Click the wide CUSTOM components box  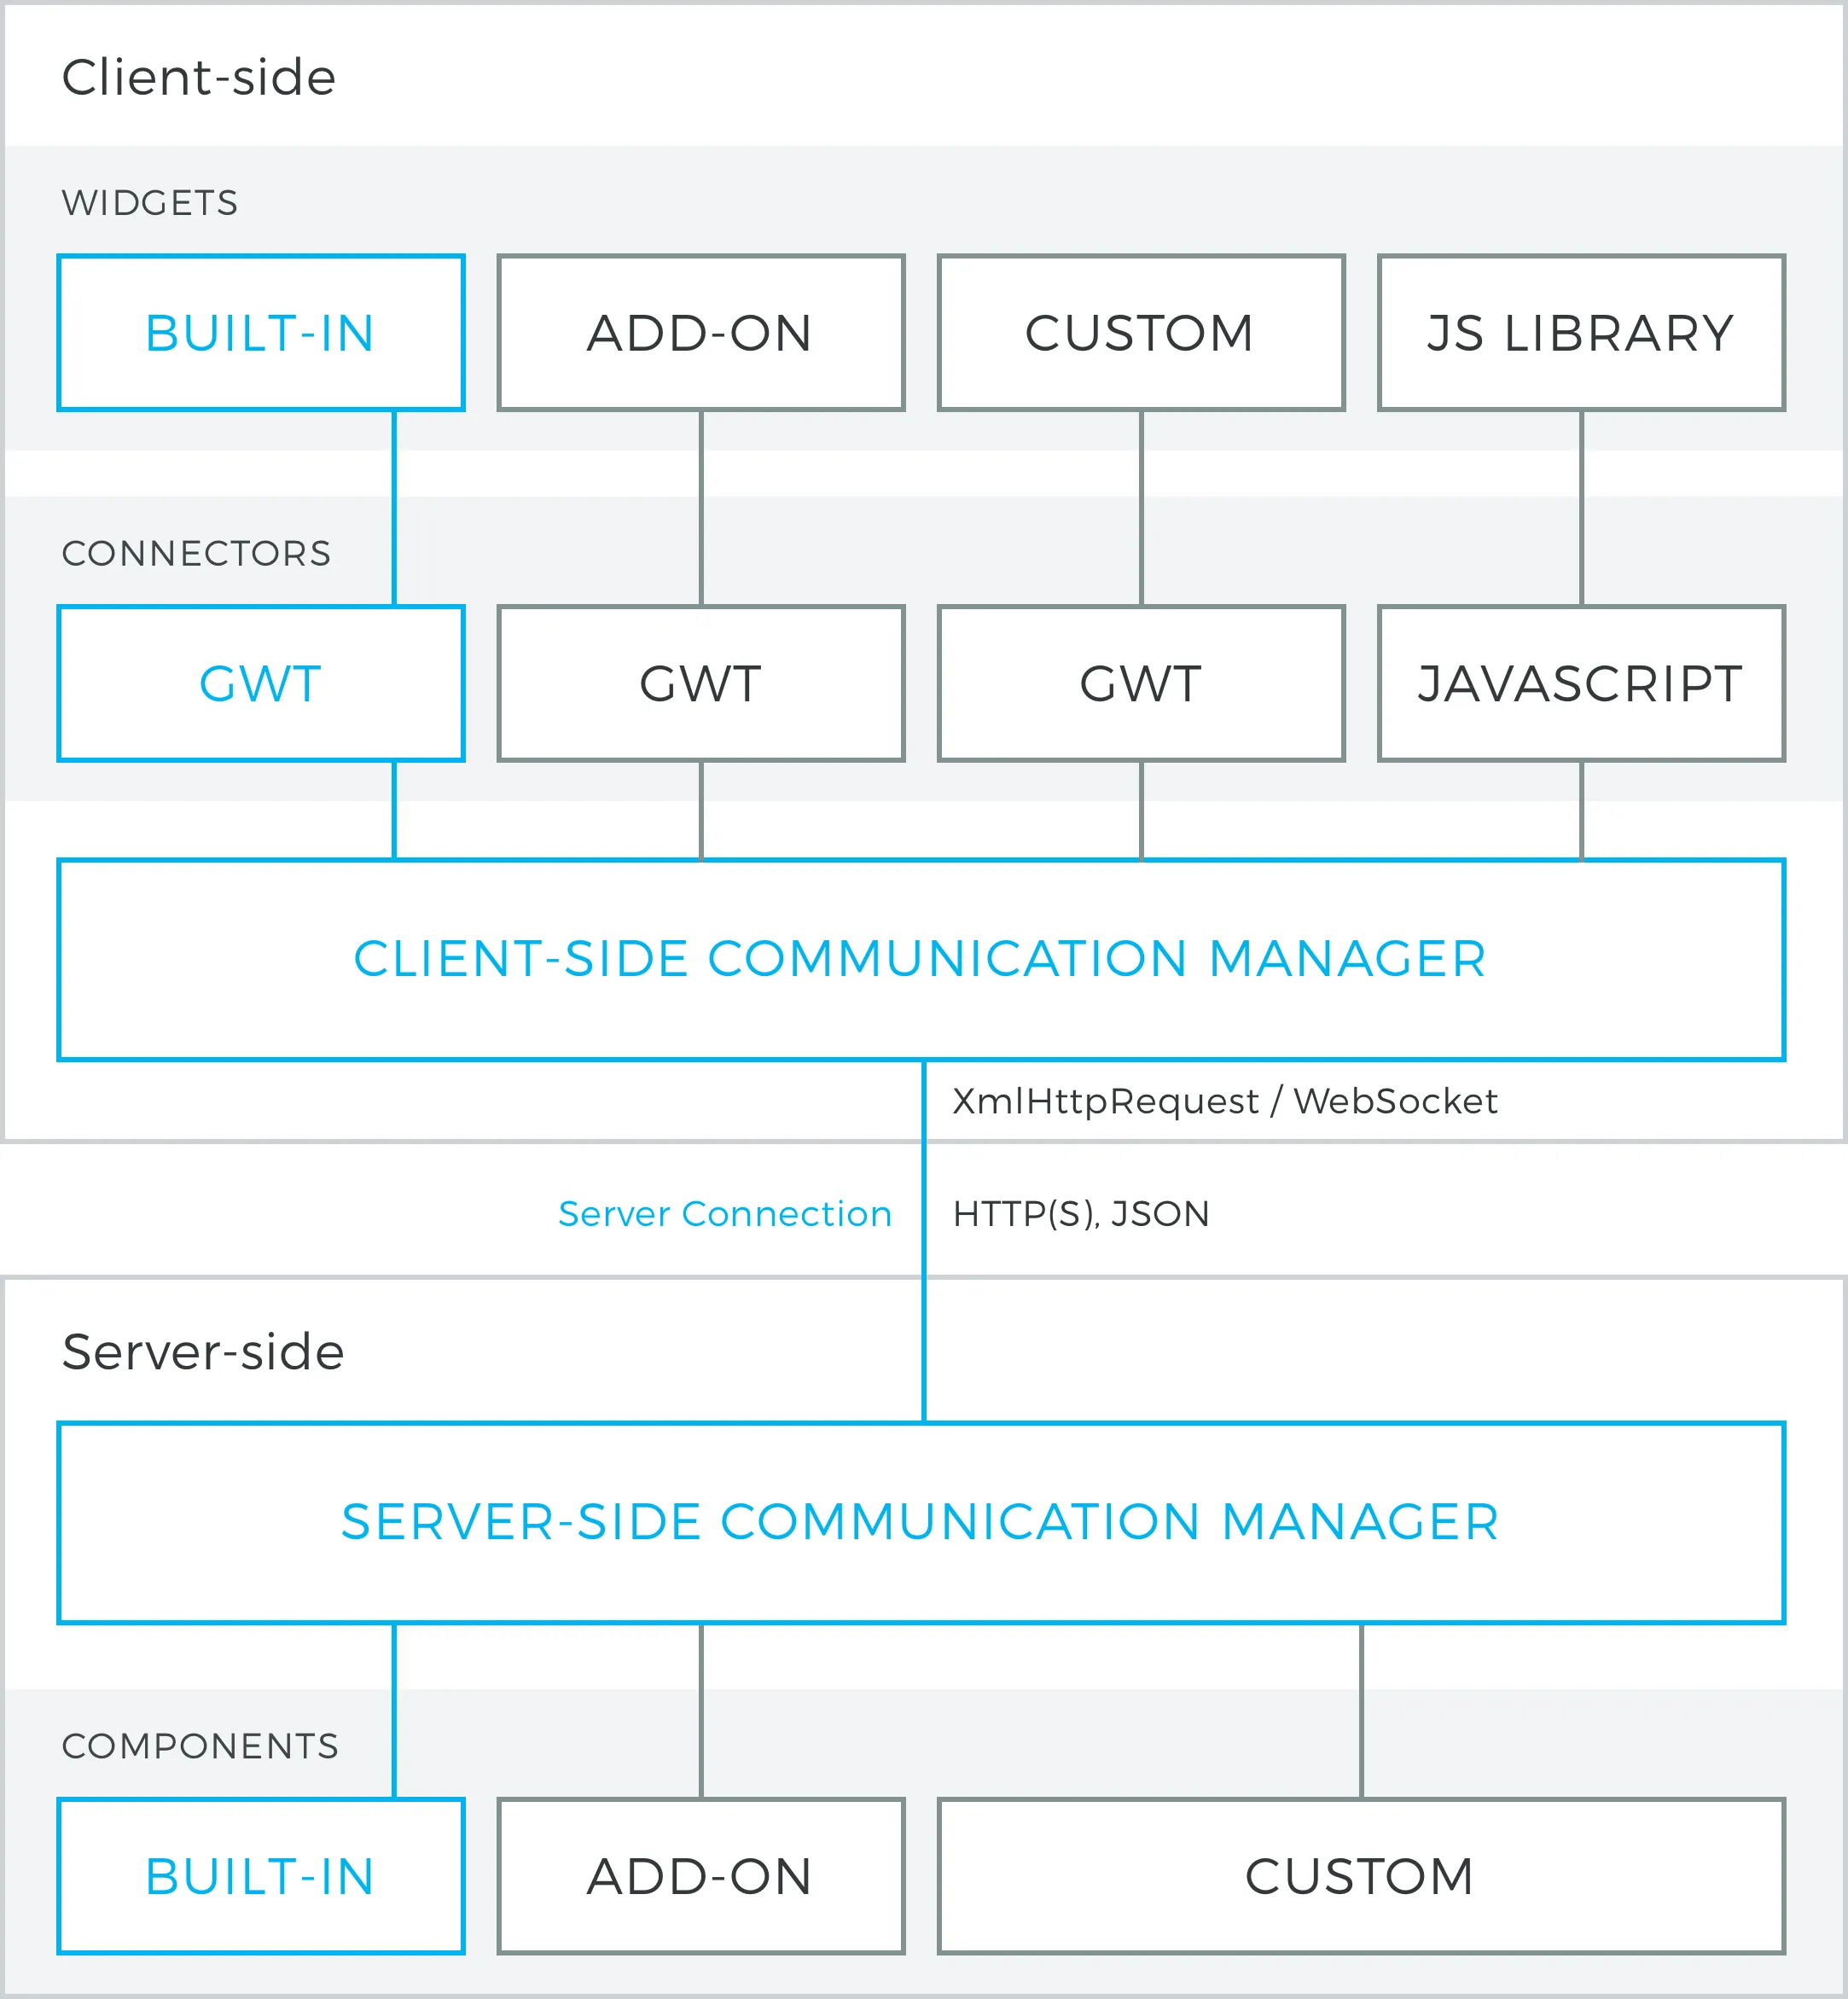(x=1361, y=1876)
